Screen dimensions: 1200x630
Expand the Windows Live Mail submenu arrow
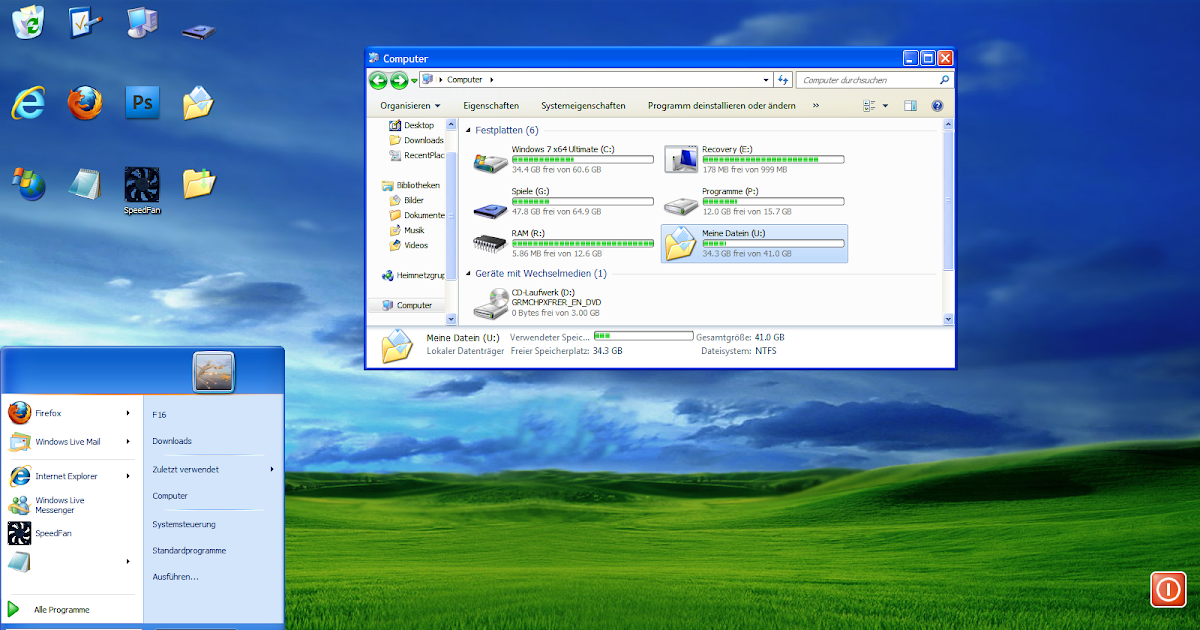point(128,441)
